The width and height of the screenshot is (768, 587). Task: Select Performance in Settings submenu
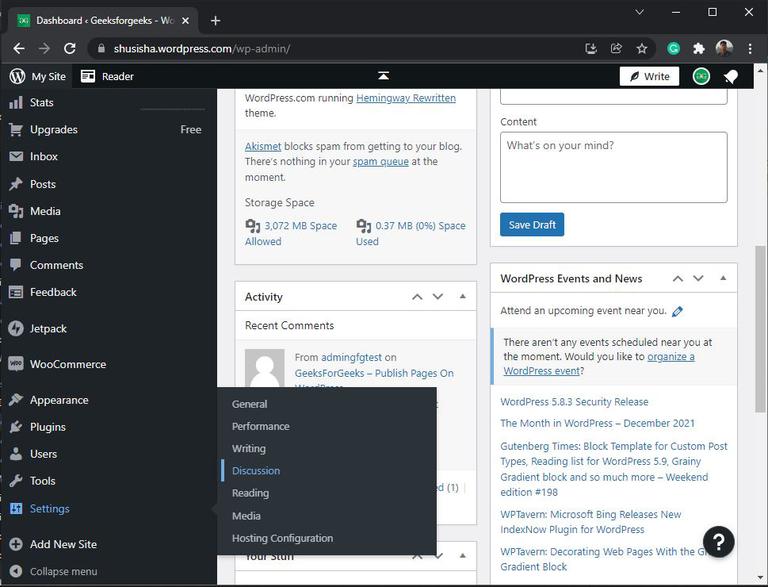point(261,426)
